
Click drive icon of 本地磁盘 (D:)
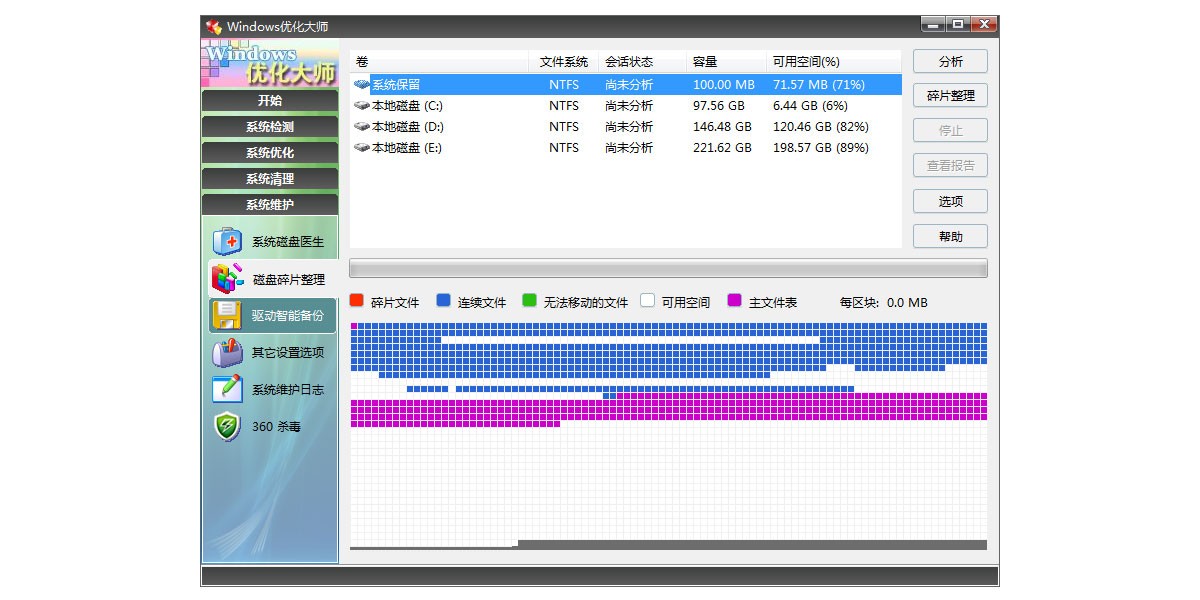point(361,127)
